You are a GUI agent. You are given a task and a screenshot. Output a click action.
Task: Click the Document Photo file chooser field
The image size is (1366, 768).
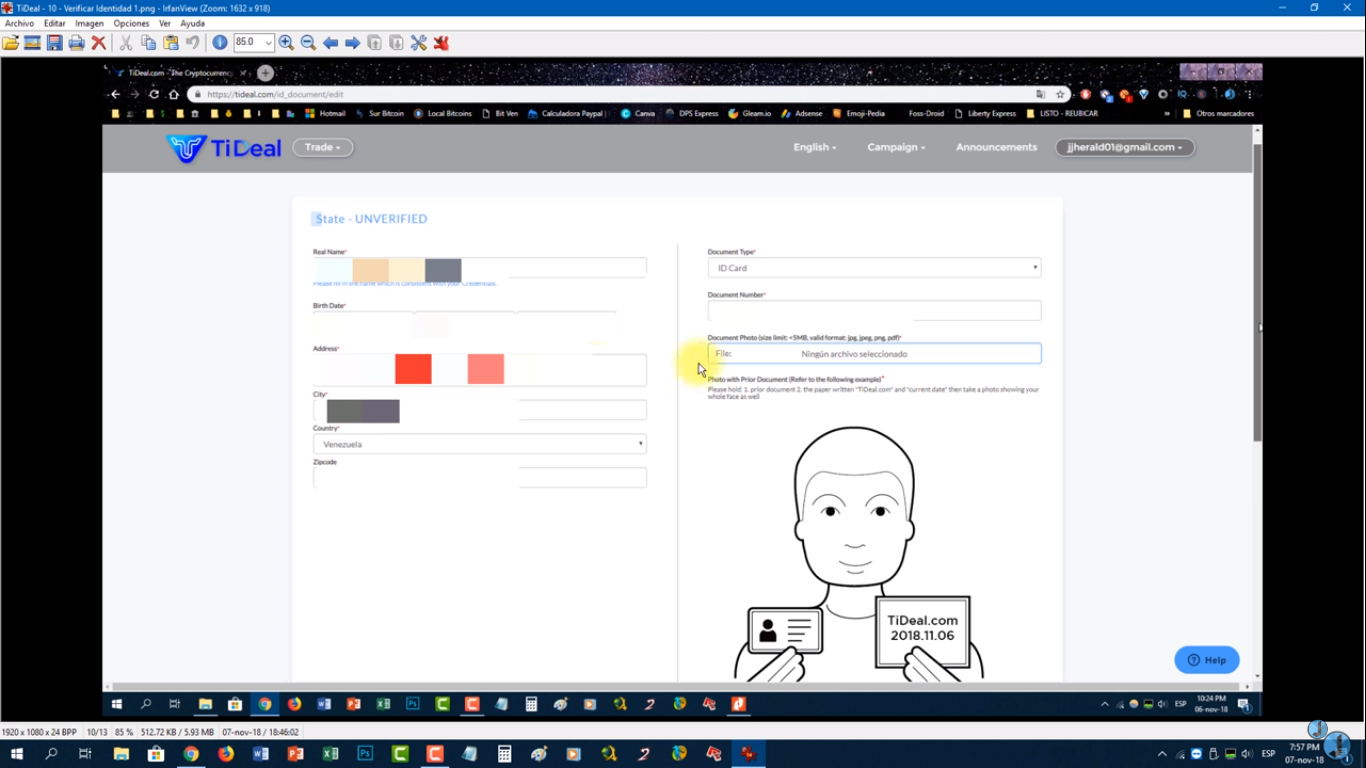pos(874,353)
